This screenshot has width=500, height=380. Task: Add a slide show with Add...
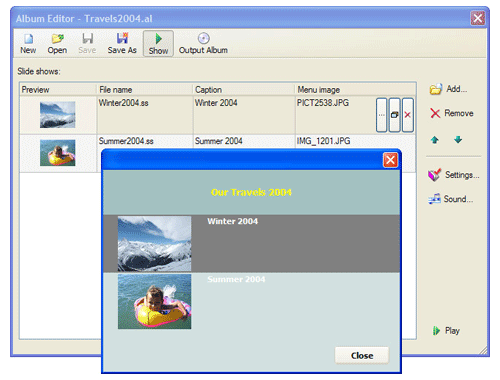[x=448, y=89]
